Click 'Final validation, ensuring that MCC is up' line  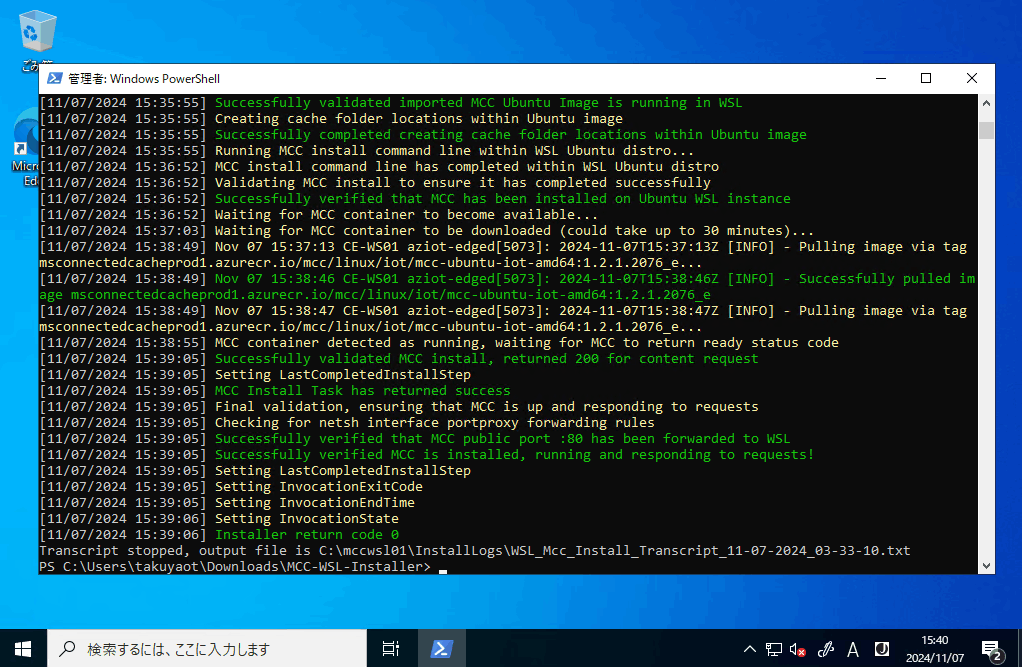(399, 407)
